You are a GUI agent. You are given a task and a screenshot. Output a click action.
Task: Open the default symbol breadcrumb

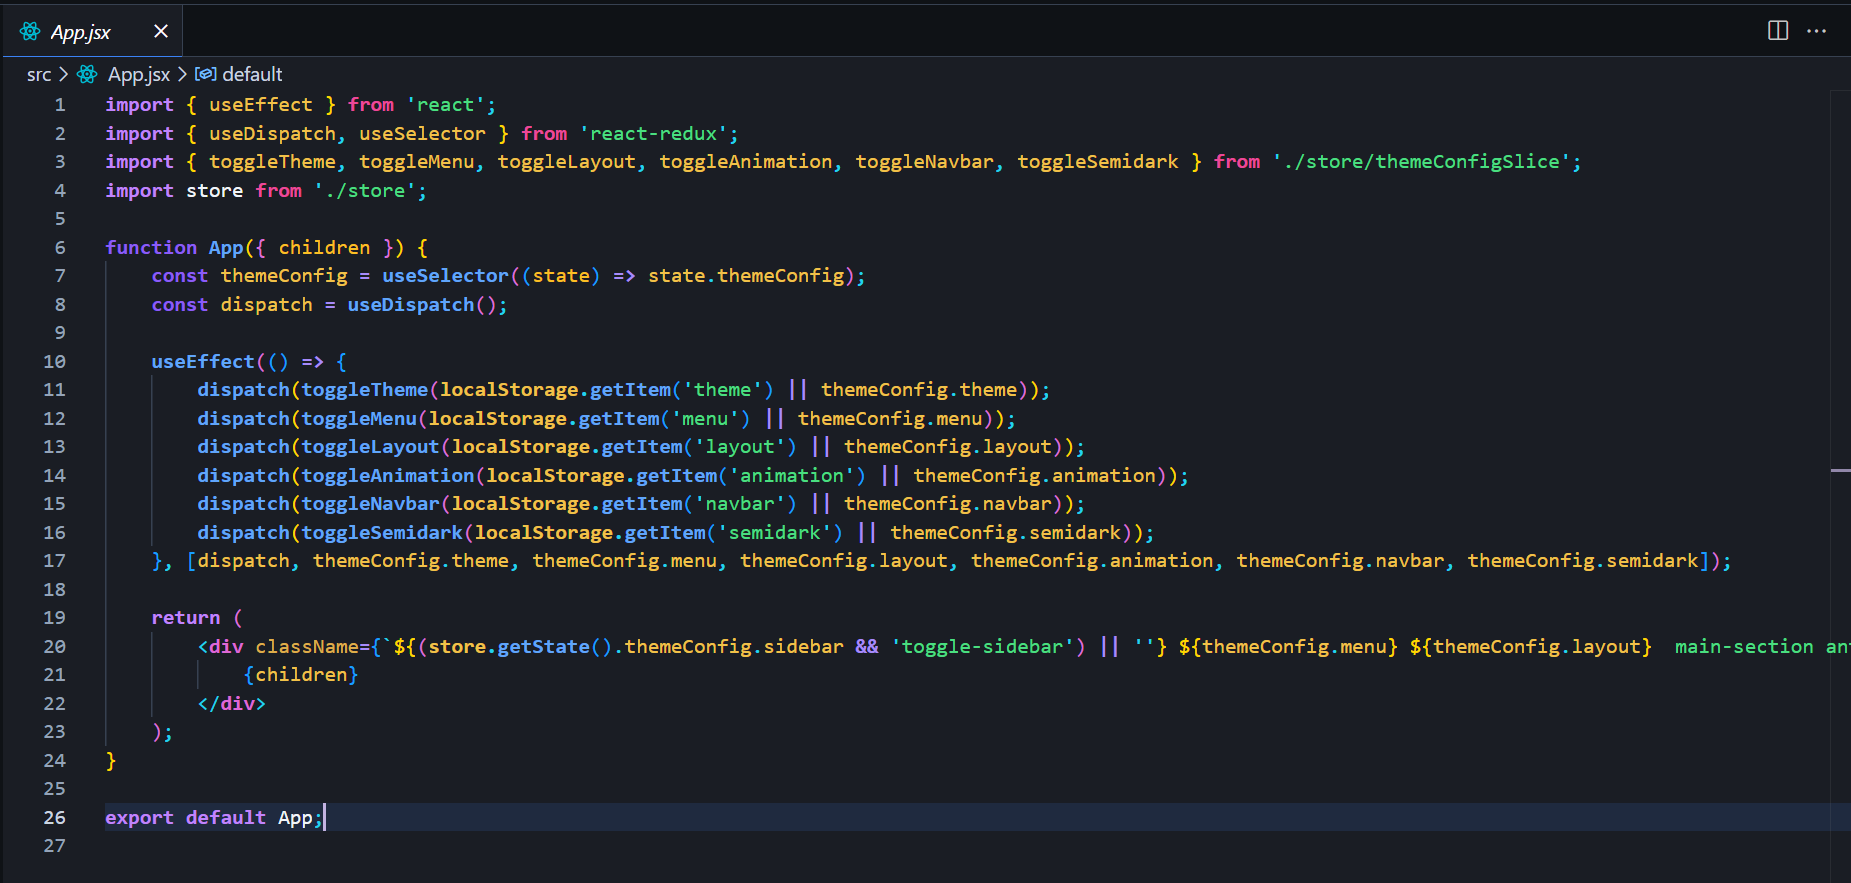point(252,74)
